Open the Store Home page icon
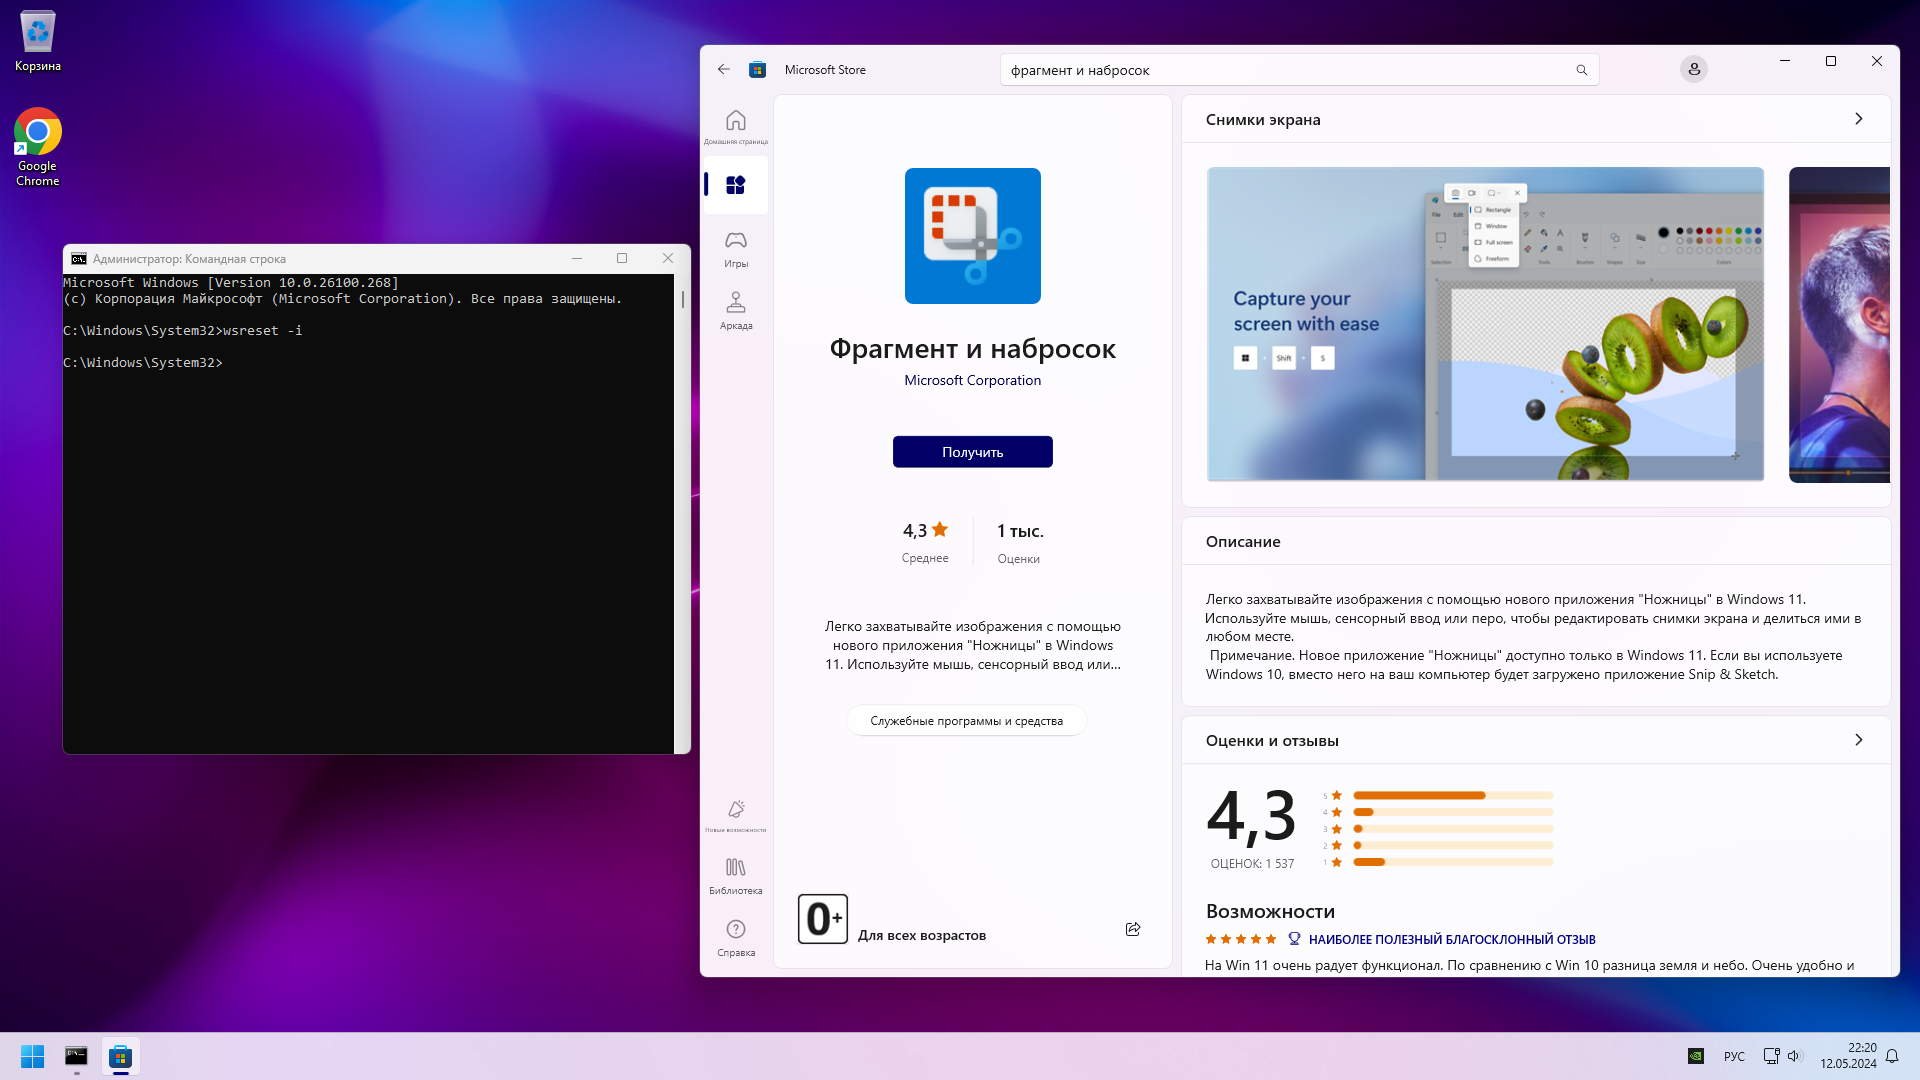The height and width of the screenshot is (1080, 1920). (735, 125)
